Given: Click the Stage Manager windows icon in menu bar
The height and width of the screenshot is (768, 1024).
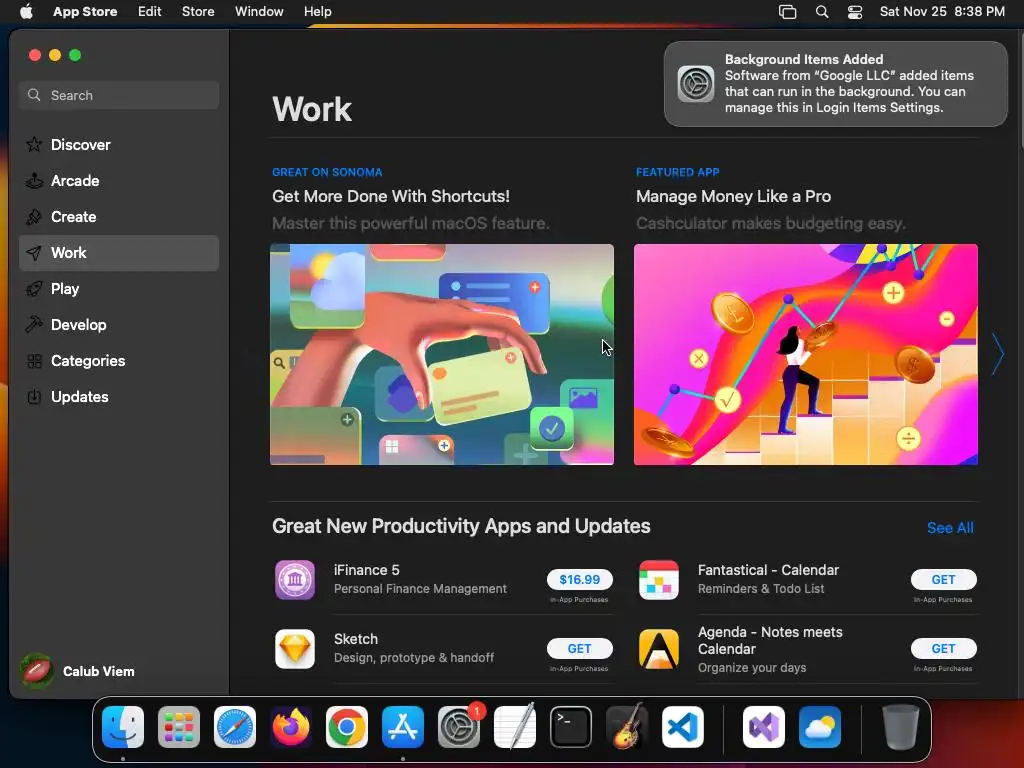Looking at the screenshot, I should [788, 12].
